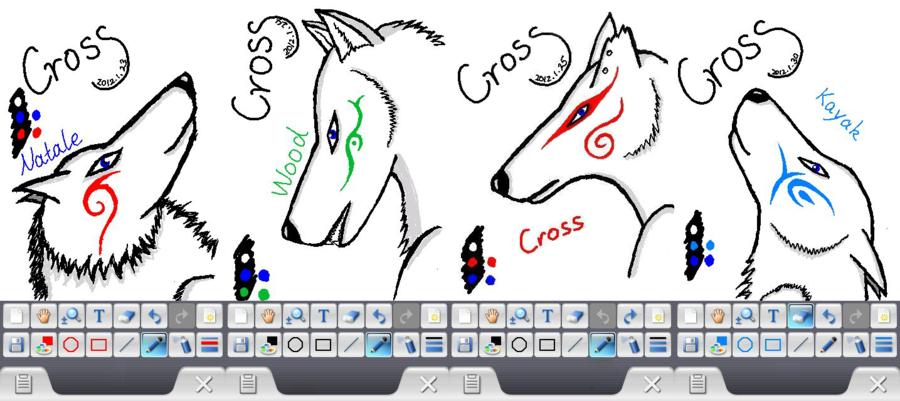The image size is (900, 401).
Task: Open line thickness selector under red Cross drawing
Action: pyautogui.click(x=658, y=345)
